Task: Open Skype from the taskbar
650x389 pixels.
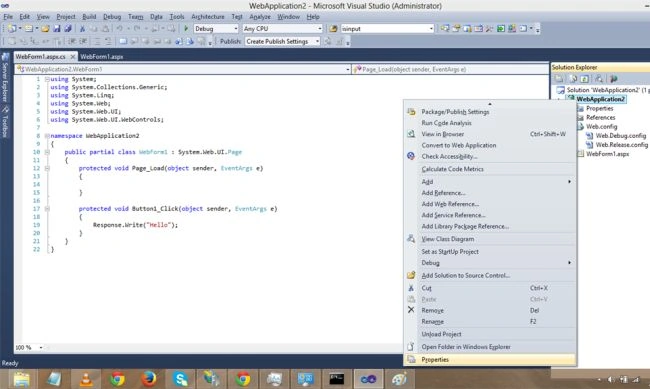Action: click(180, 379)
